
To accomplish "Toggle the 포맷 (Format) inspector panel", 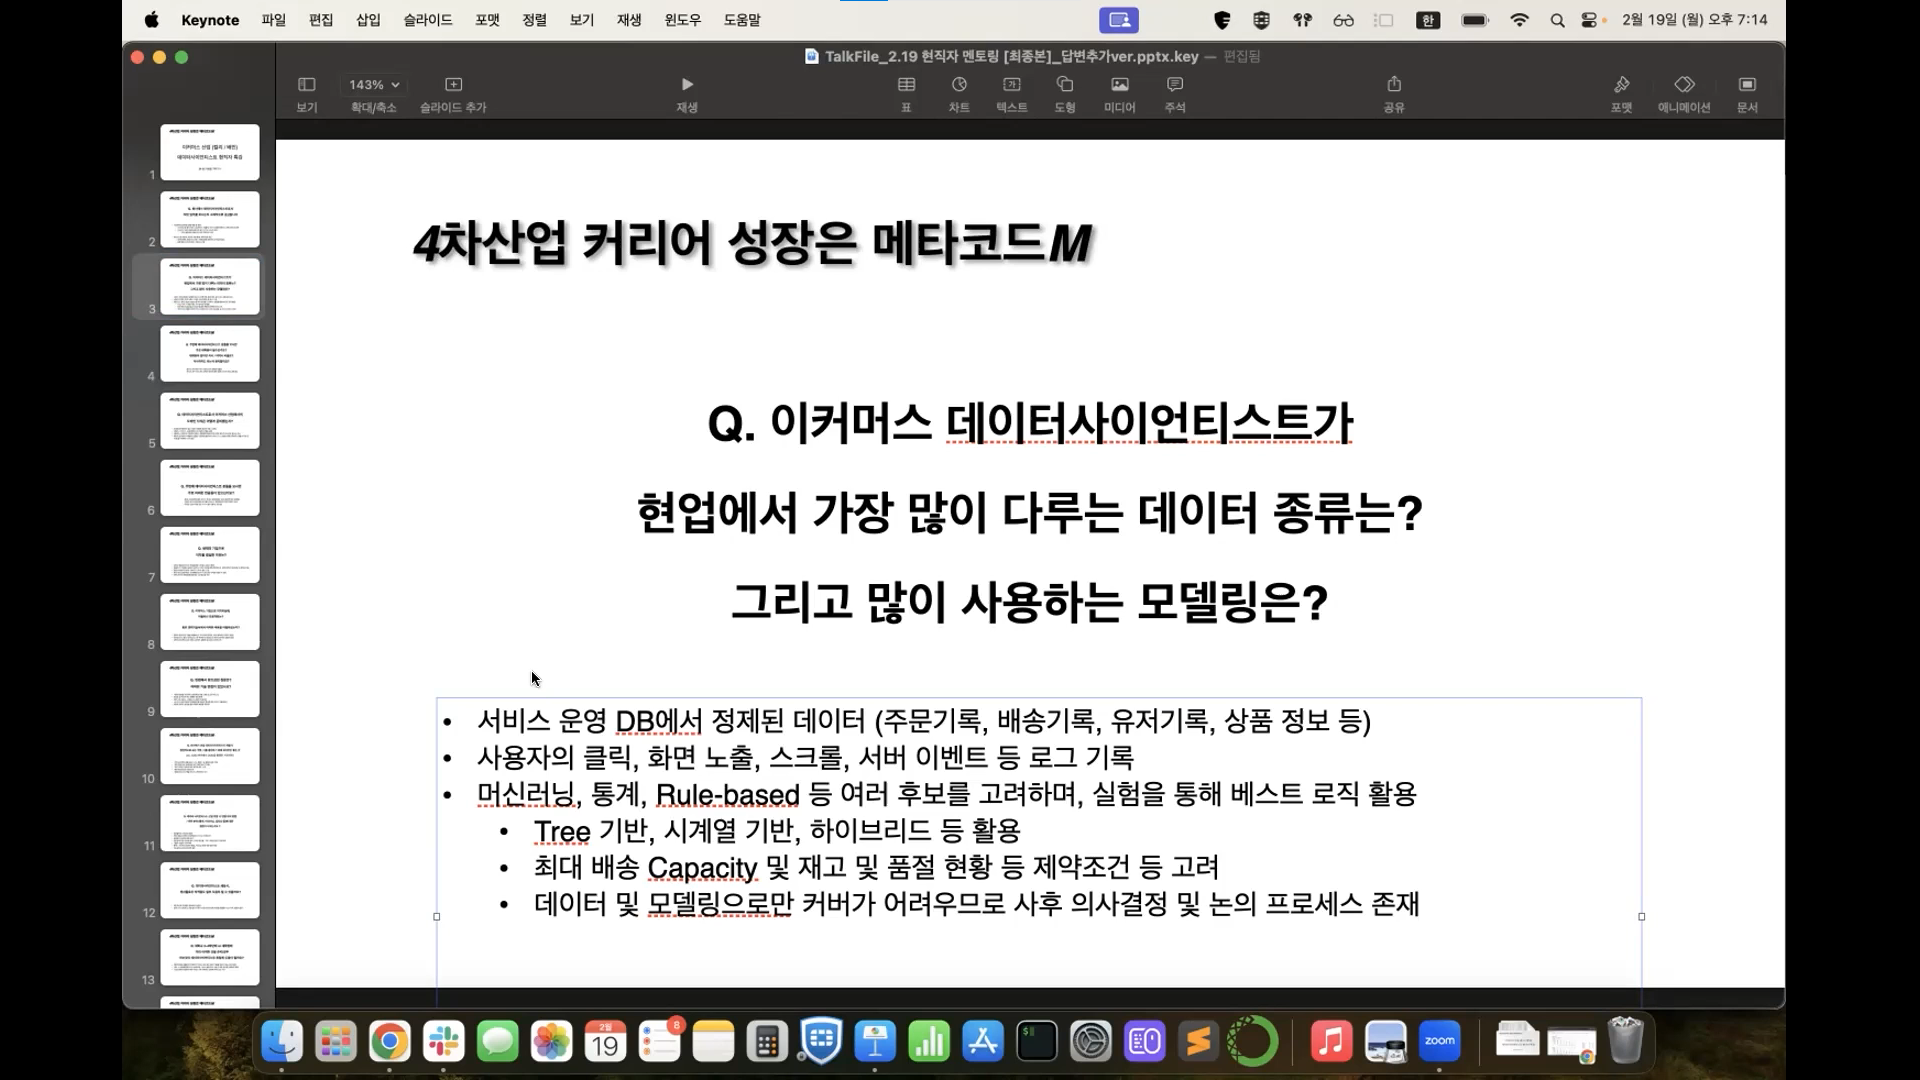I will [x=1621, y=85].
